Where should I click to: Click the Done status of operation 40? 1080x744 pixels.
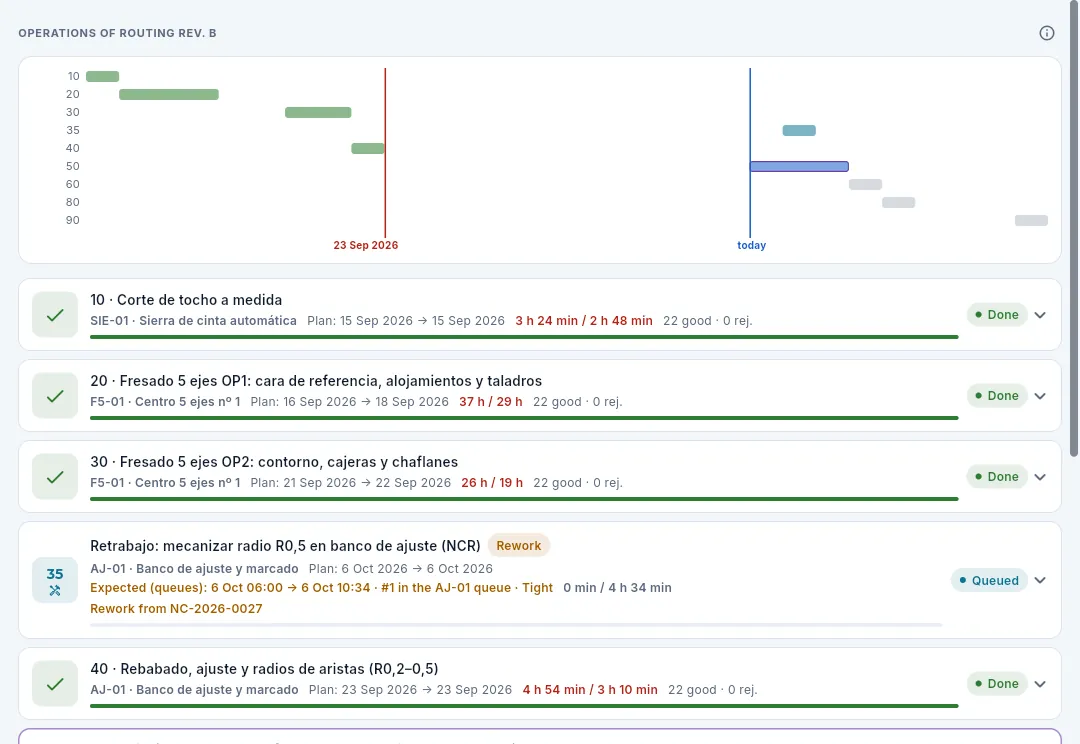click(997, 684)
